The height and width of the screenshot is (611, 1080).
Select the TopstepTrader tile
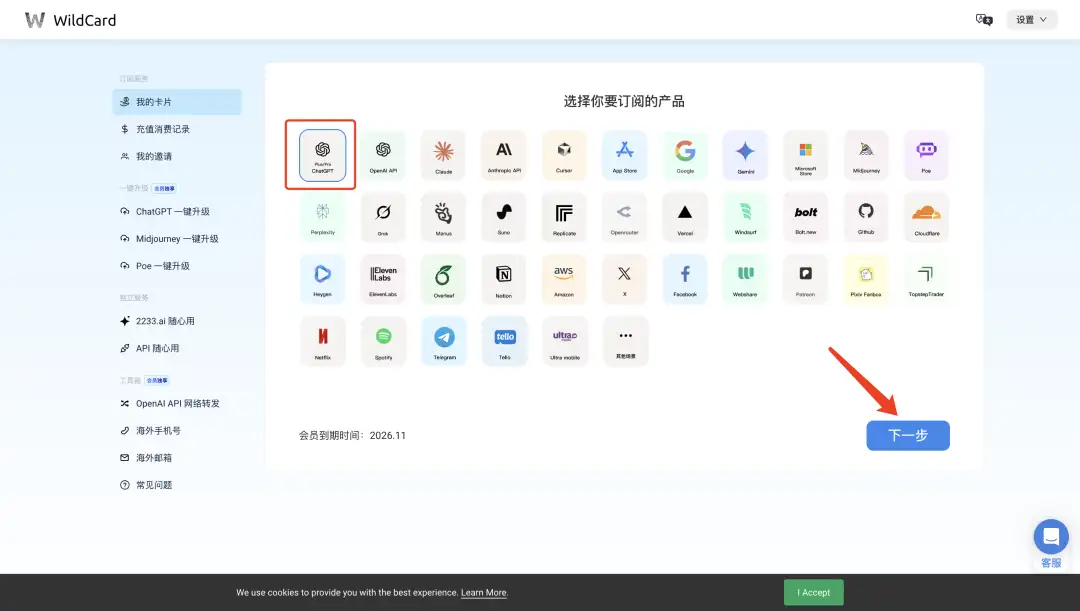coord(926,279)
